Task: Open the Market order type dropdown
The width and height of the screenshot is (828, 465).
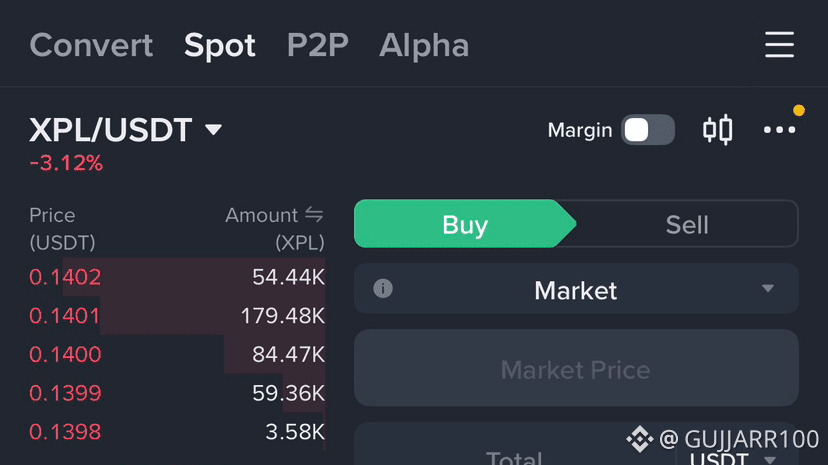Action: [x=767, y=289]
